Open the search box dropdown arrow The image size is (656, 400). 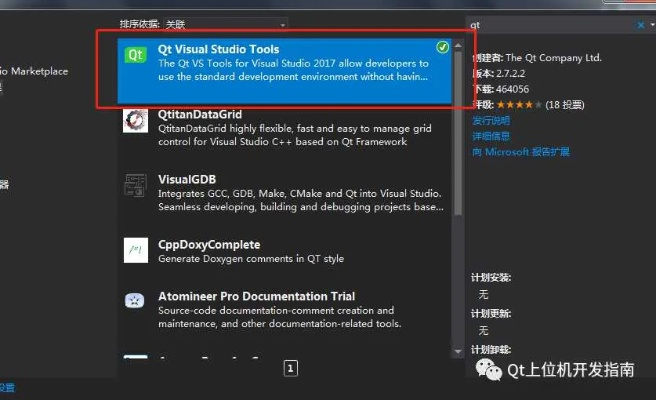[652, 24]
